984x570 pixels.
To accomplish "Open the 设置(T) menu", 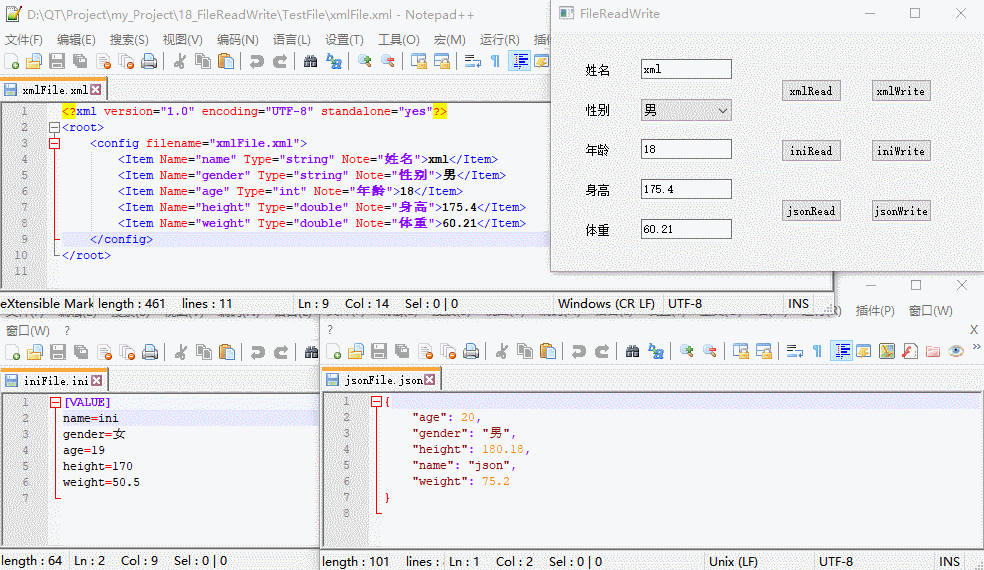I will click(344, 40).
